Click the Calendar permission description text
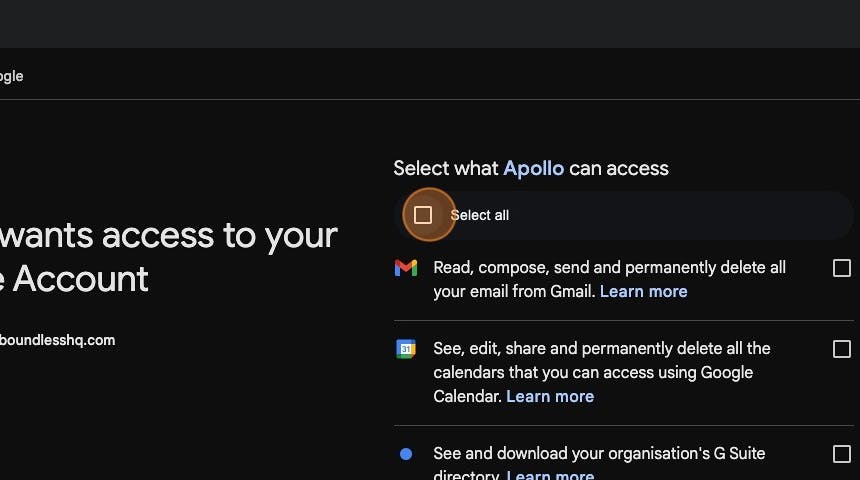 602,372
